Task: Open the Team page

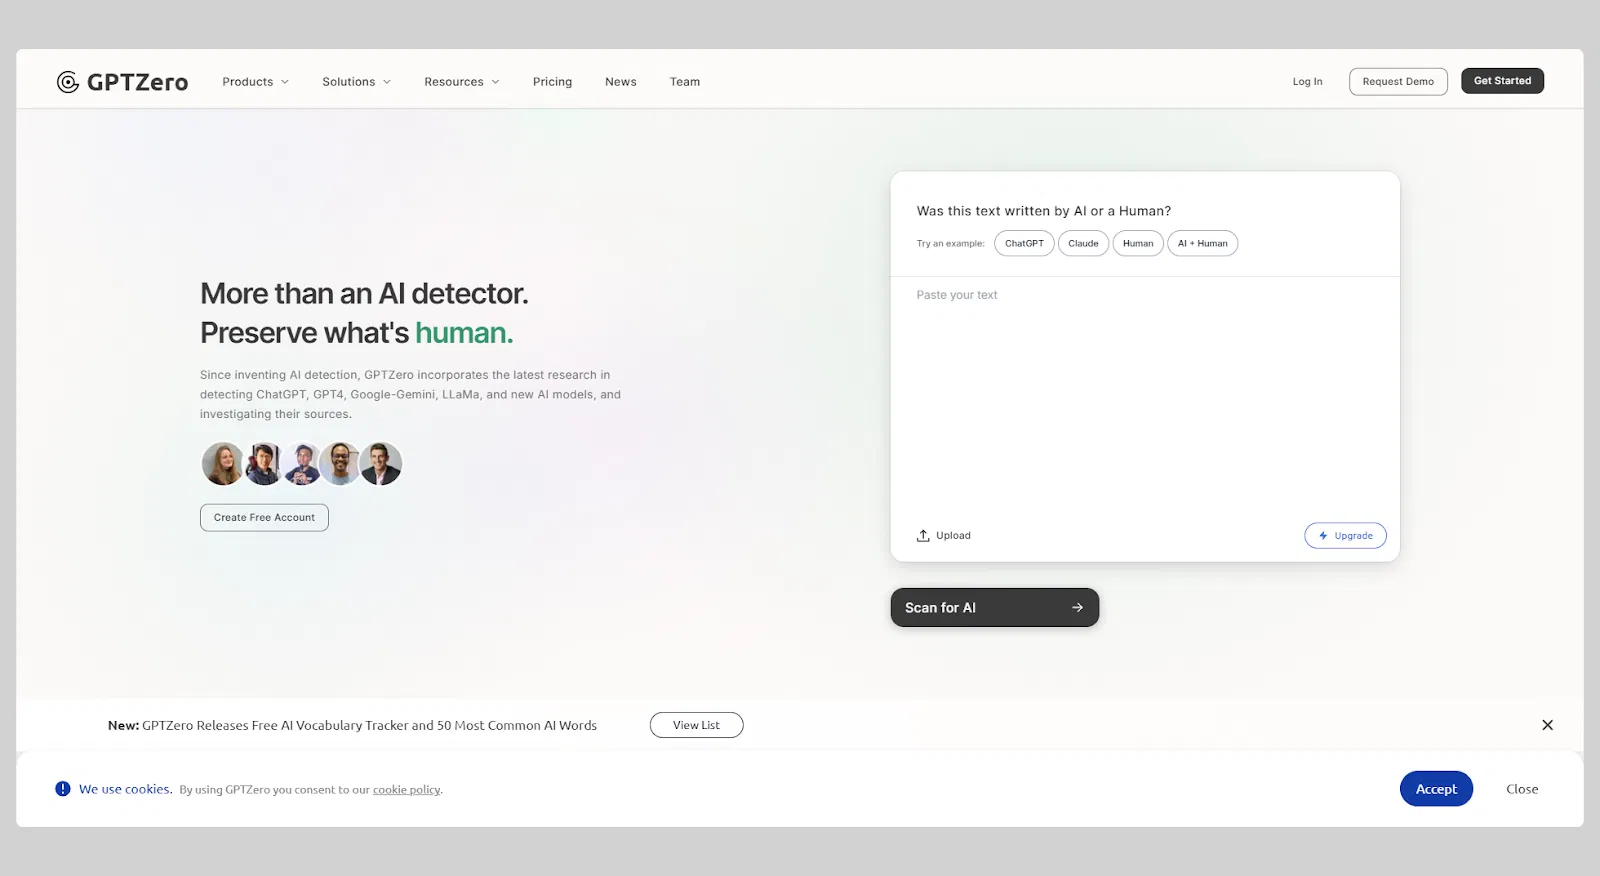Action: click(685, 82)
